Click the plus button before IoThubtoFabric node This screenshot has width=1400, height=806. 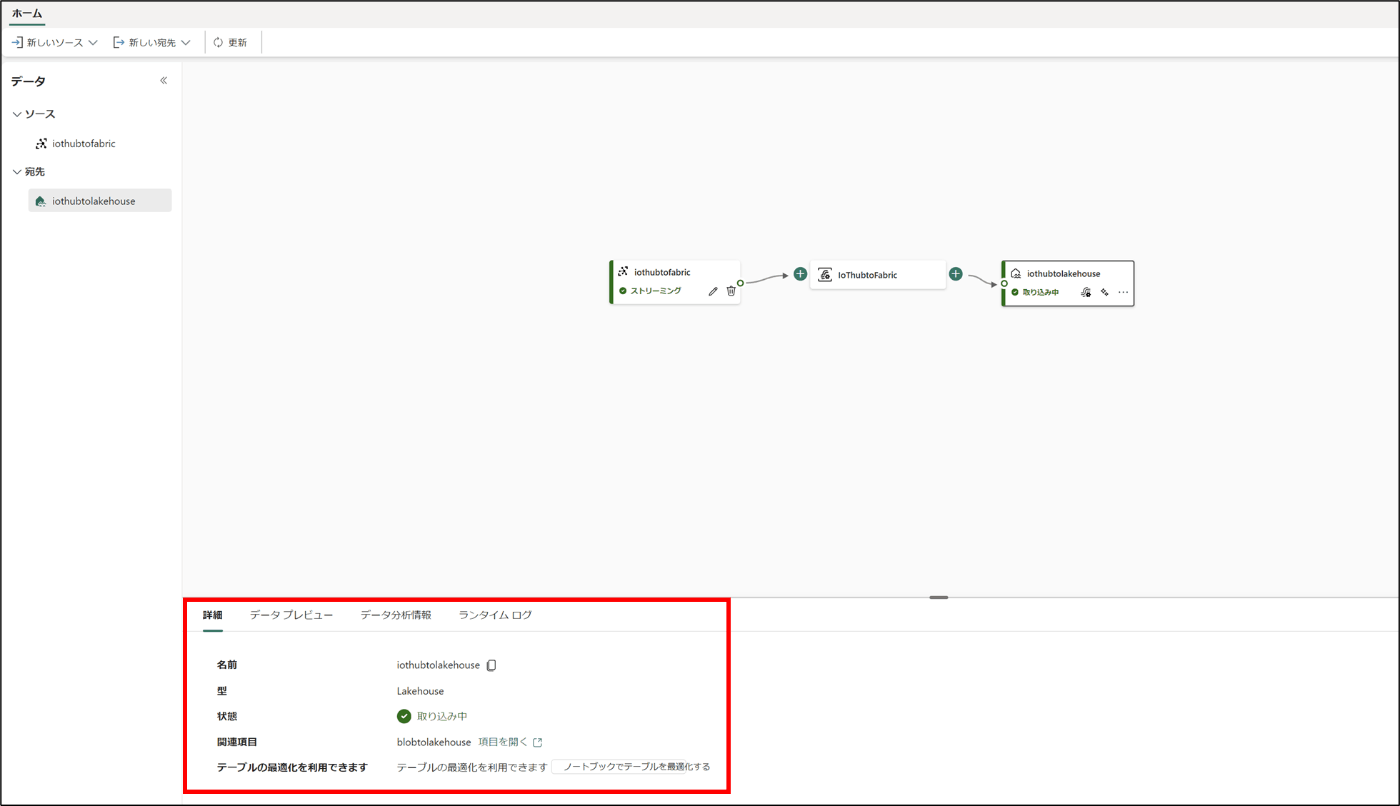pos(800,274)
